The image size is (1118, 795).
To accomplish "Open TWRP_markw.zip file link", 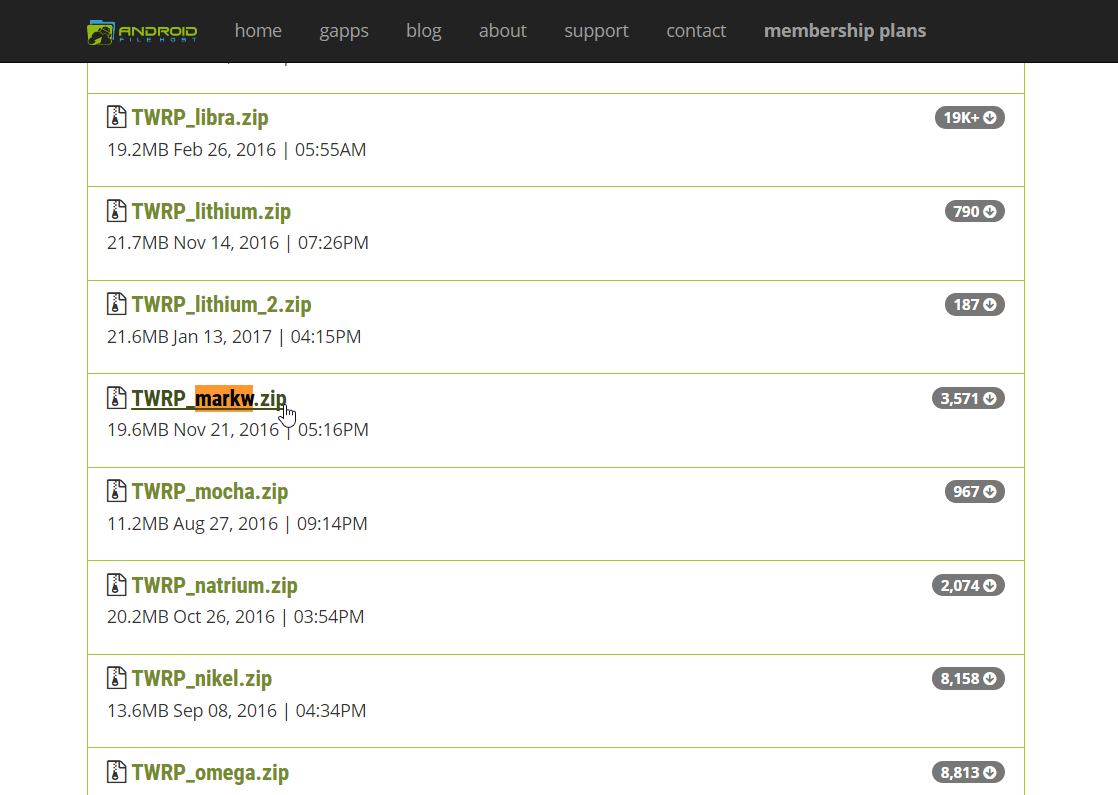I will click(x=209, y=399).
